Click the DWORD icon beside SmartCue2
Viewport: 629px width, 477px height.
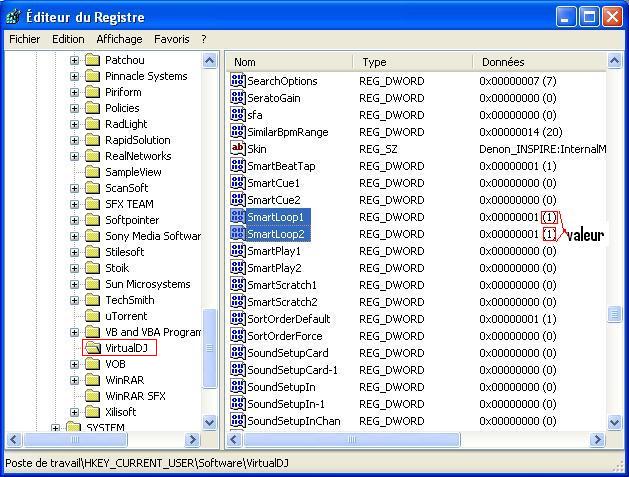[x=237, y=199]
